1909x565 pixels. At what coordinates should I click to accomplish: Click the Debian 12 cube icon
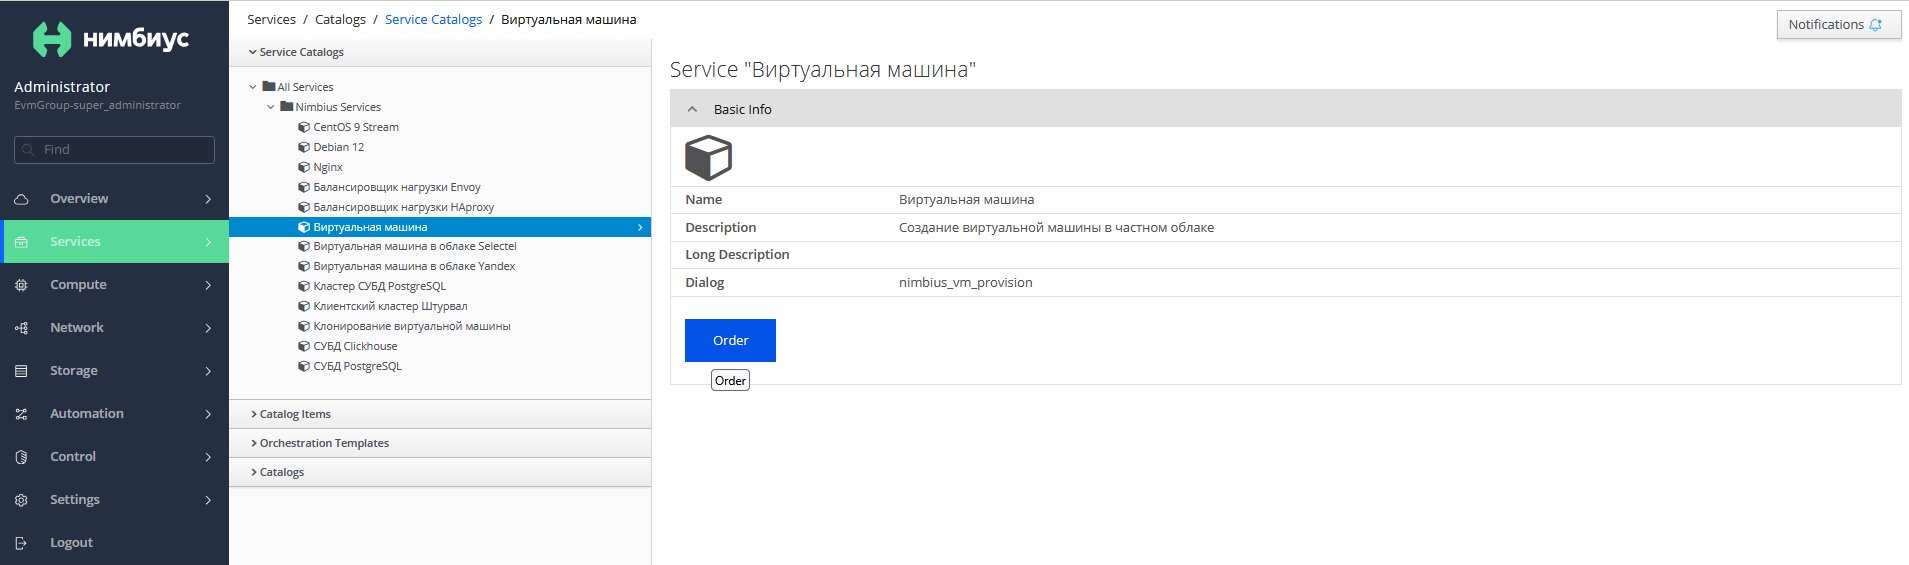click(x=304, y=147)
